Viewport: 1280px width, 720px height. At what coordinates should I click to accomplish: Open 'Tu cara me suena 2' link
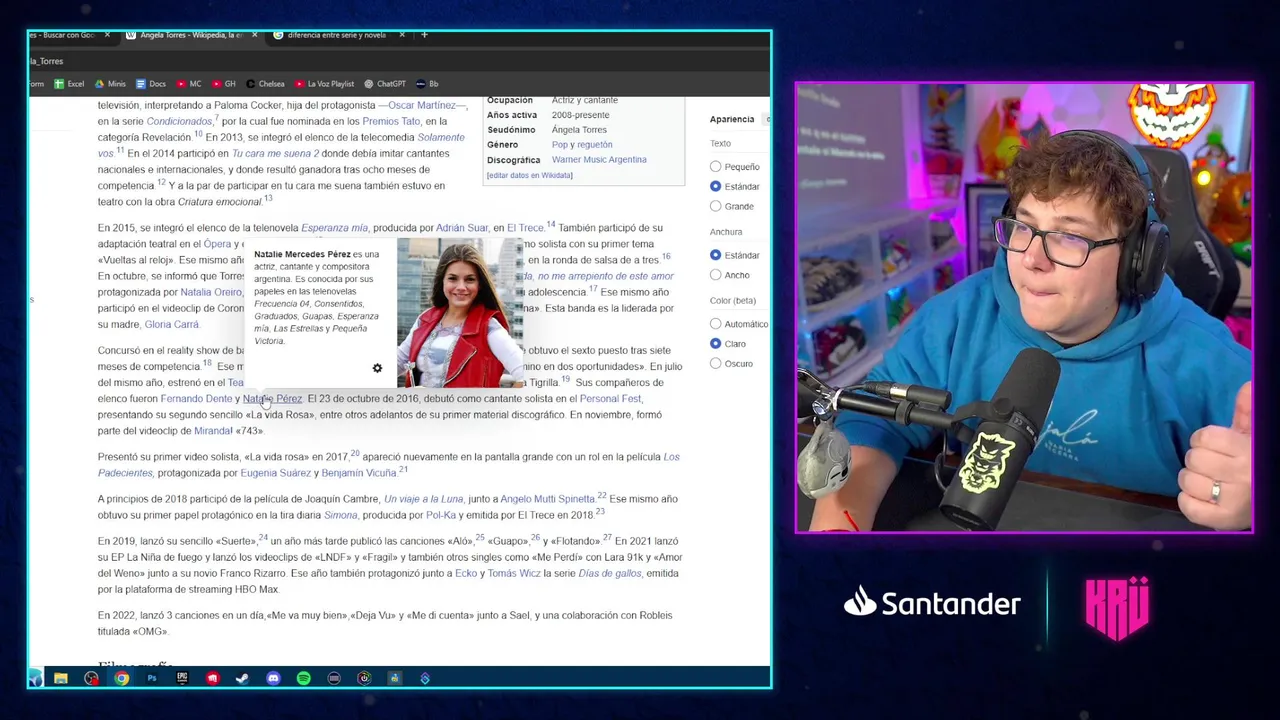pyautogui.click(x=275, y=154)
